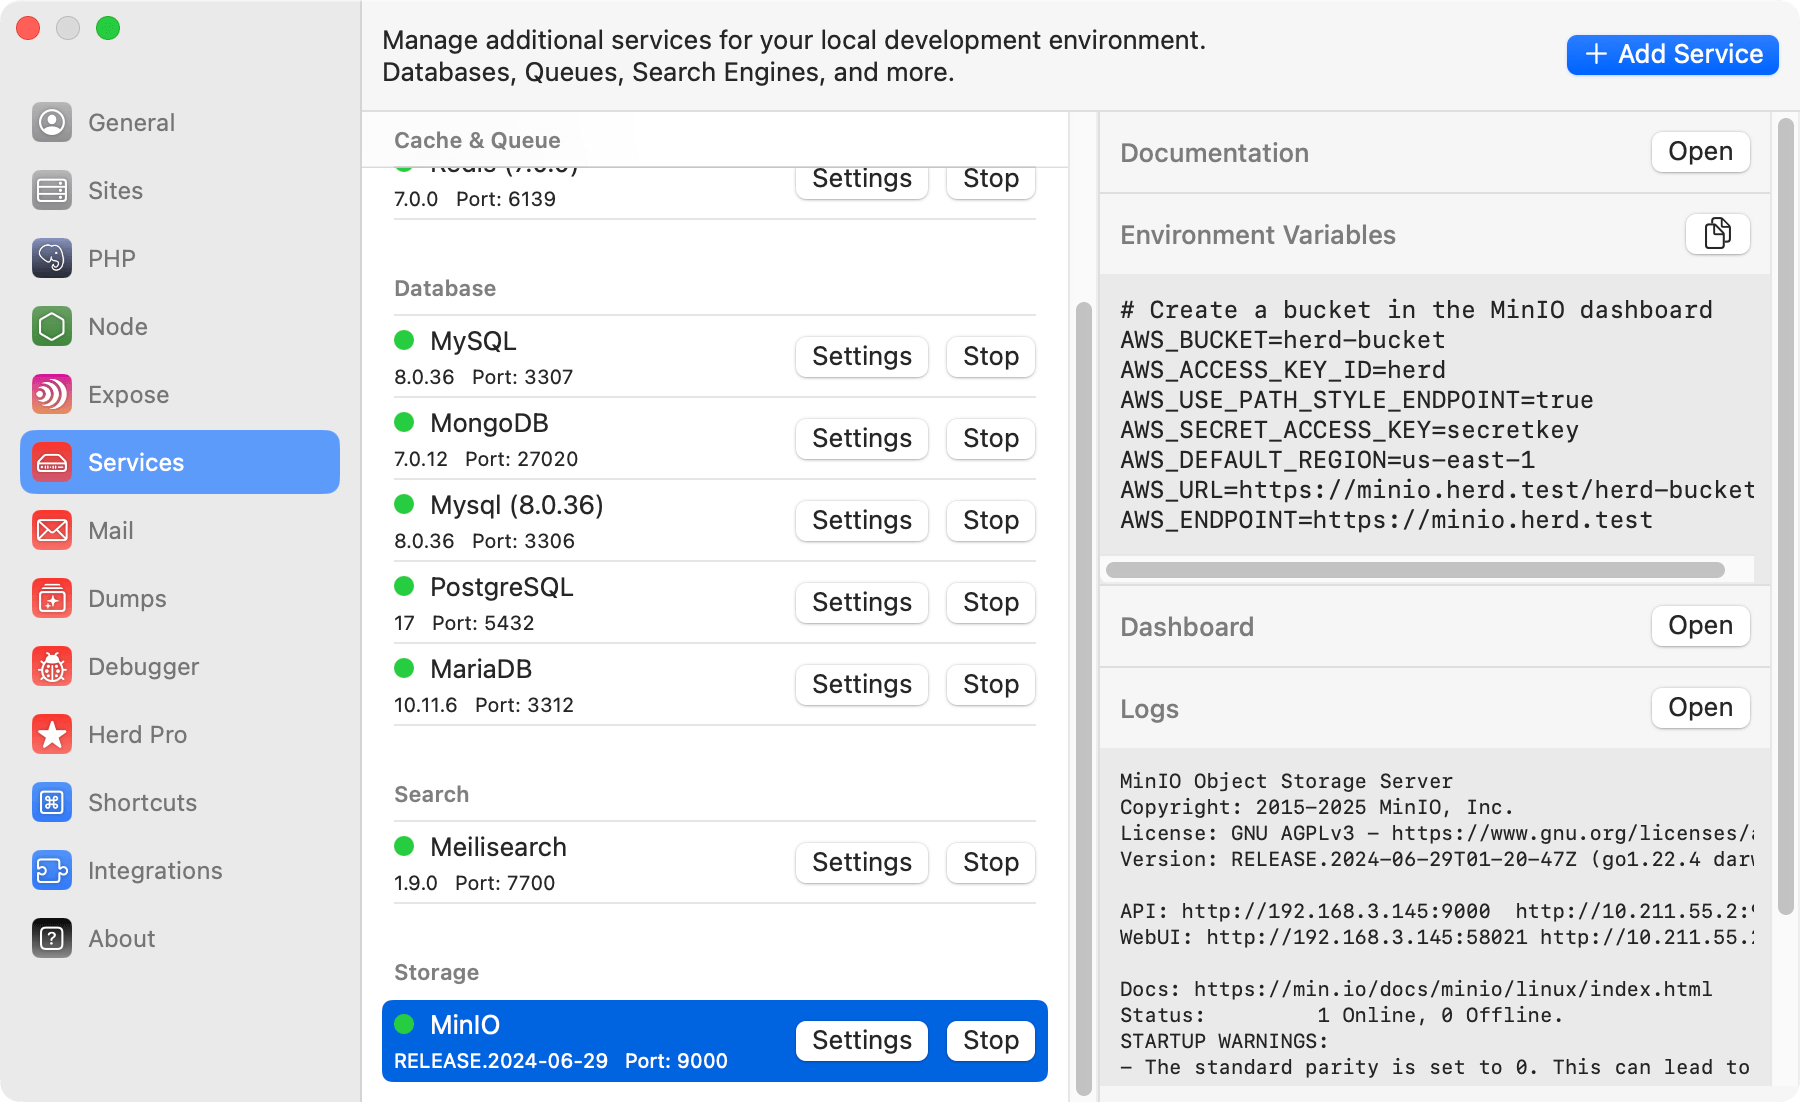Screen dimensions: 1800x1102
Task: Open the Mail section
Action: 110,530
